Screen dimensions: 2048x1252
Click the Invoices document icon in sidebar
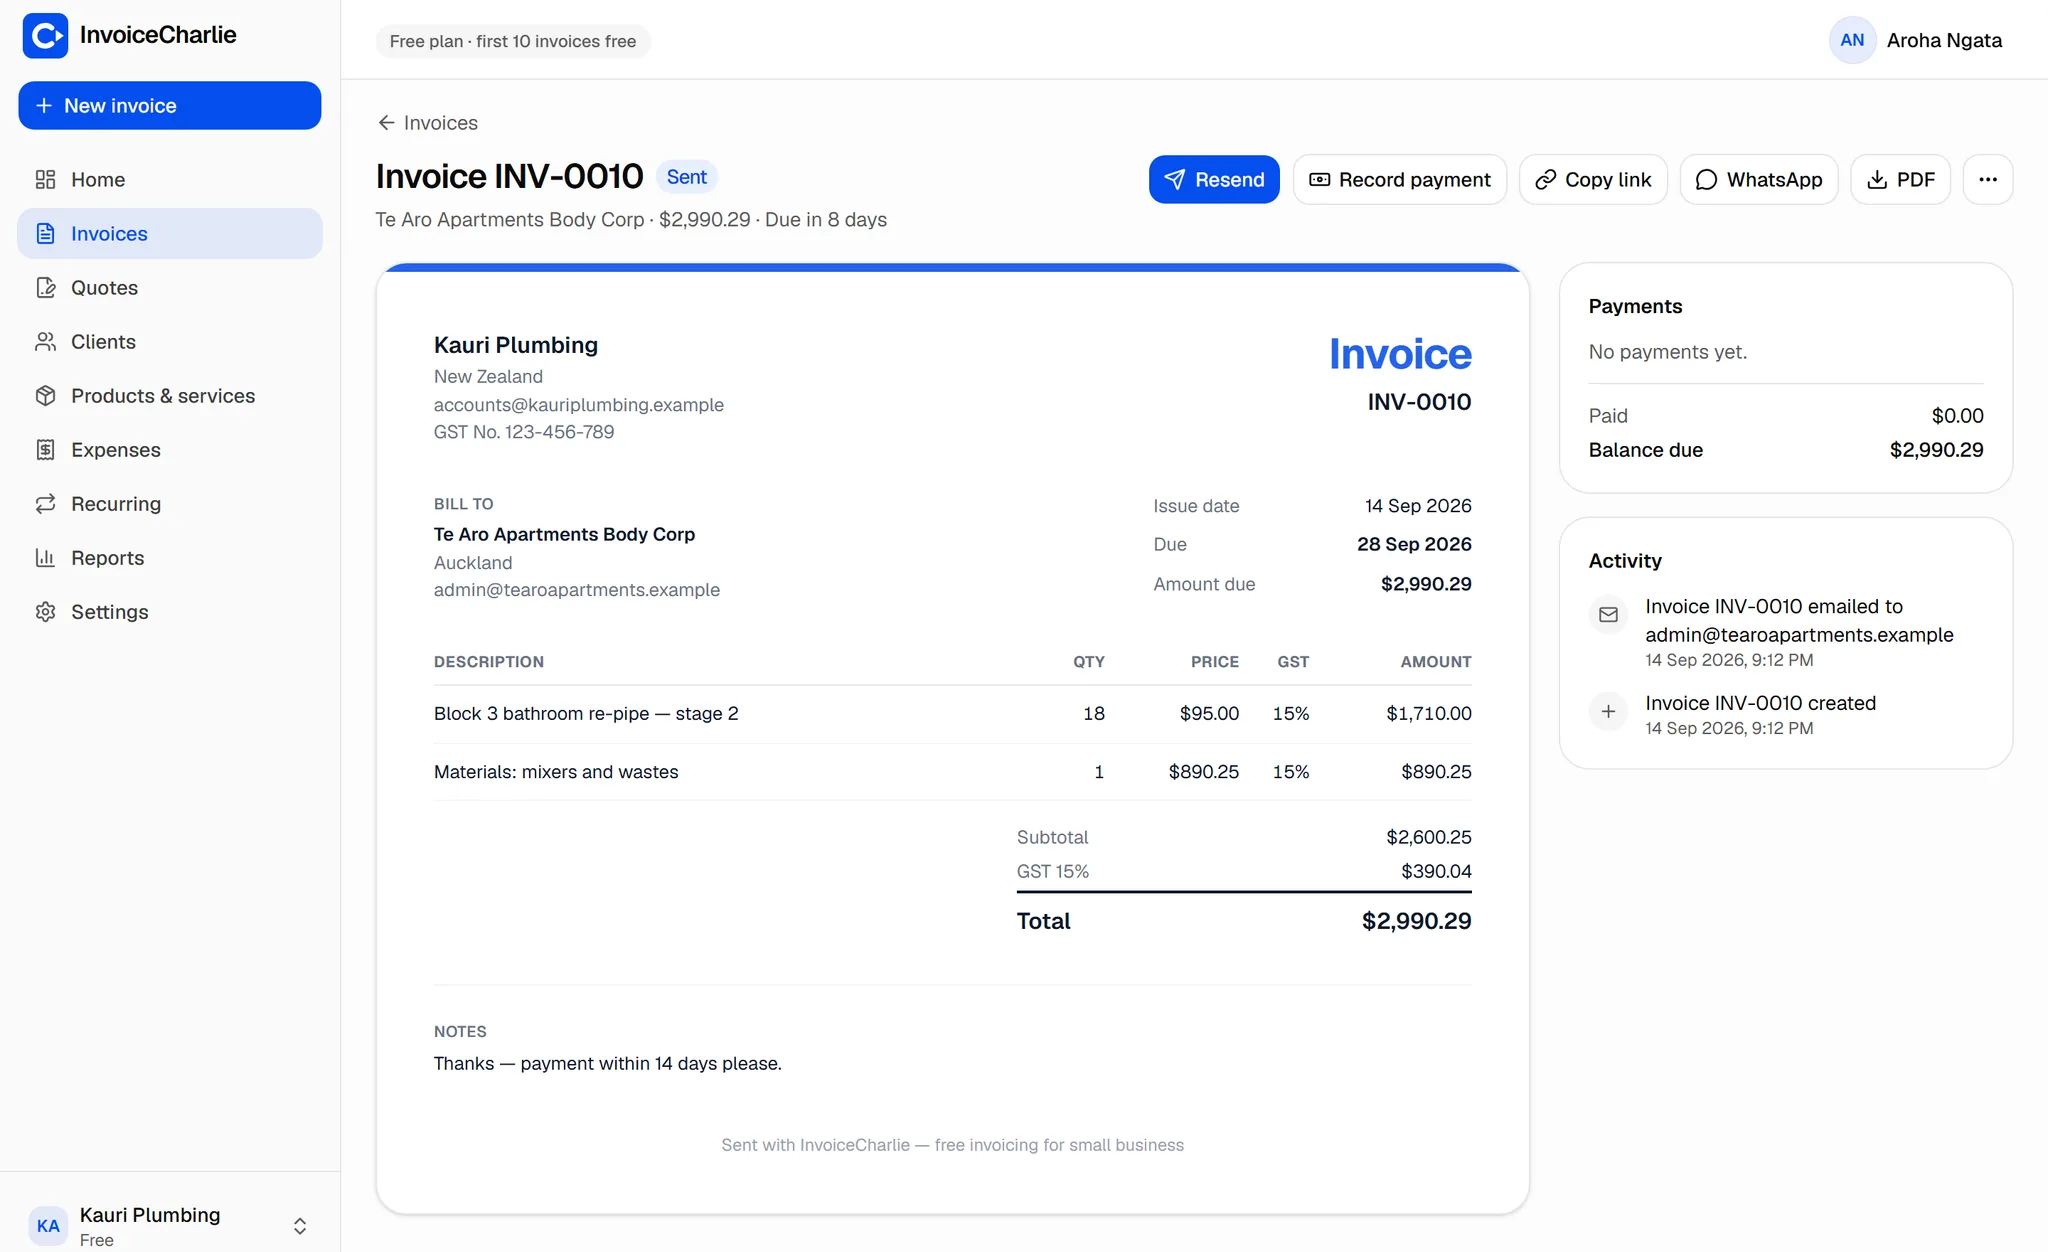(x=45, y=234)
